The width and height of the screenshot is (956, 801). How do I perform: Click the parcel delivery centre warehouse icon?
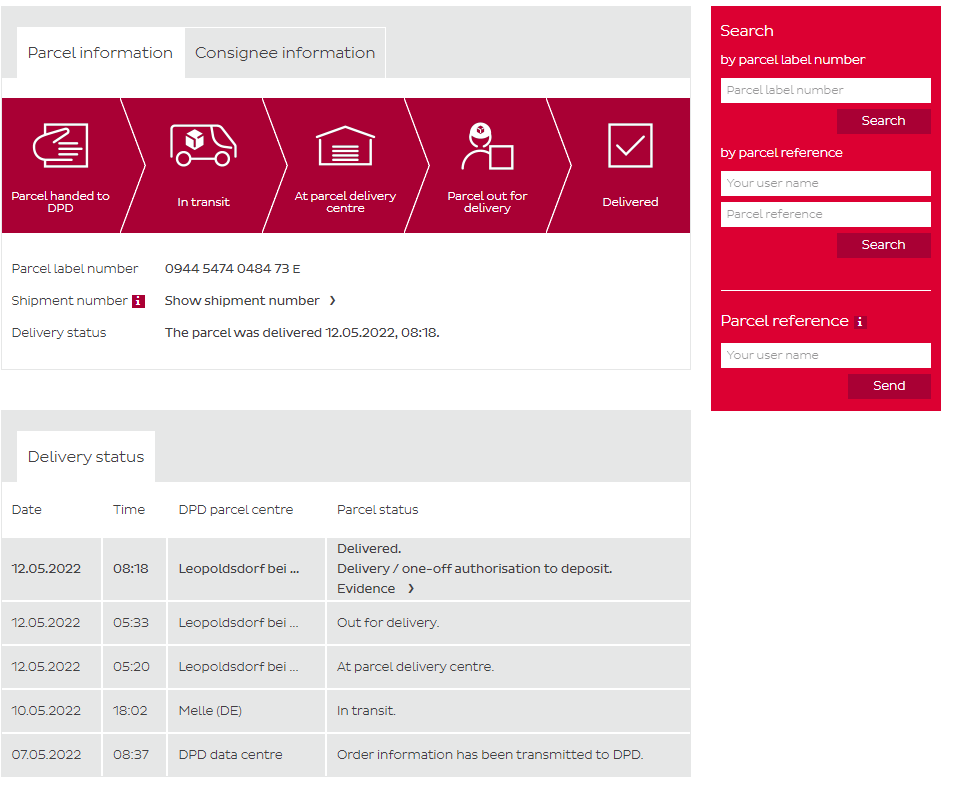pyautogui.click(x=345, y=146)
